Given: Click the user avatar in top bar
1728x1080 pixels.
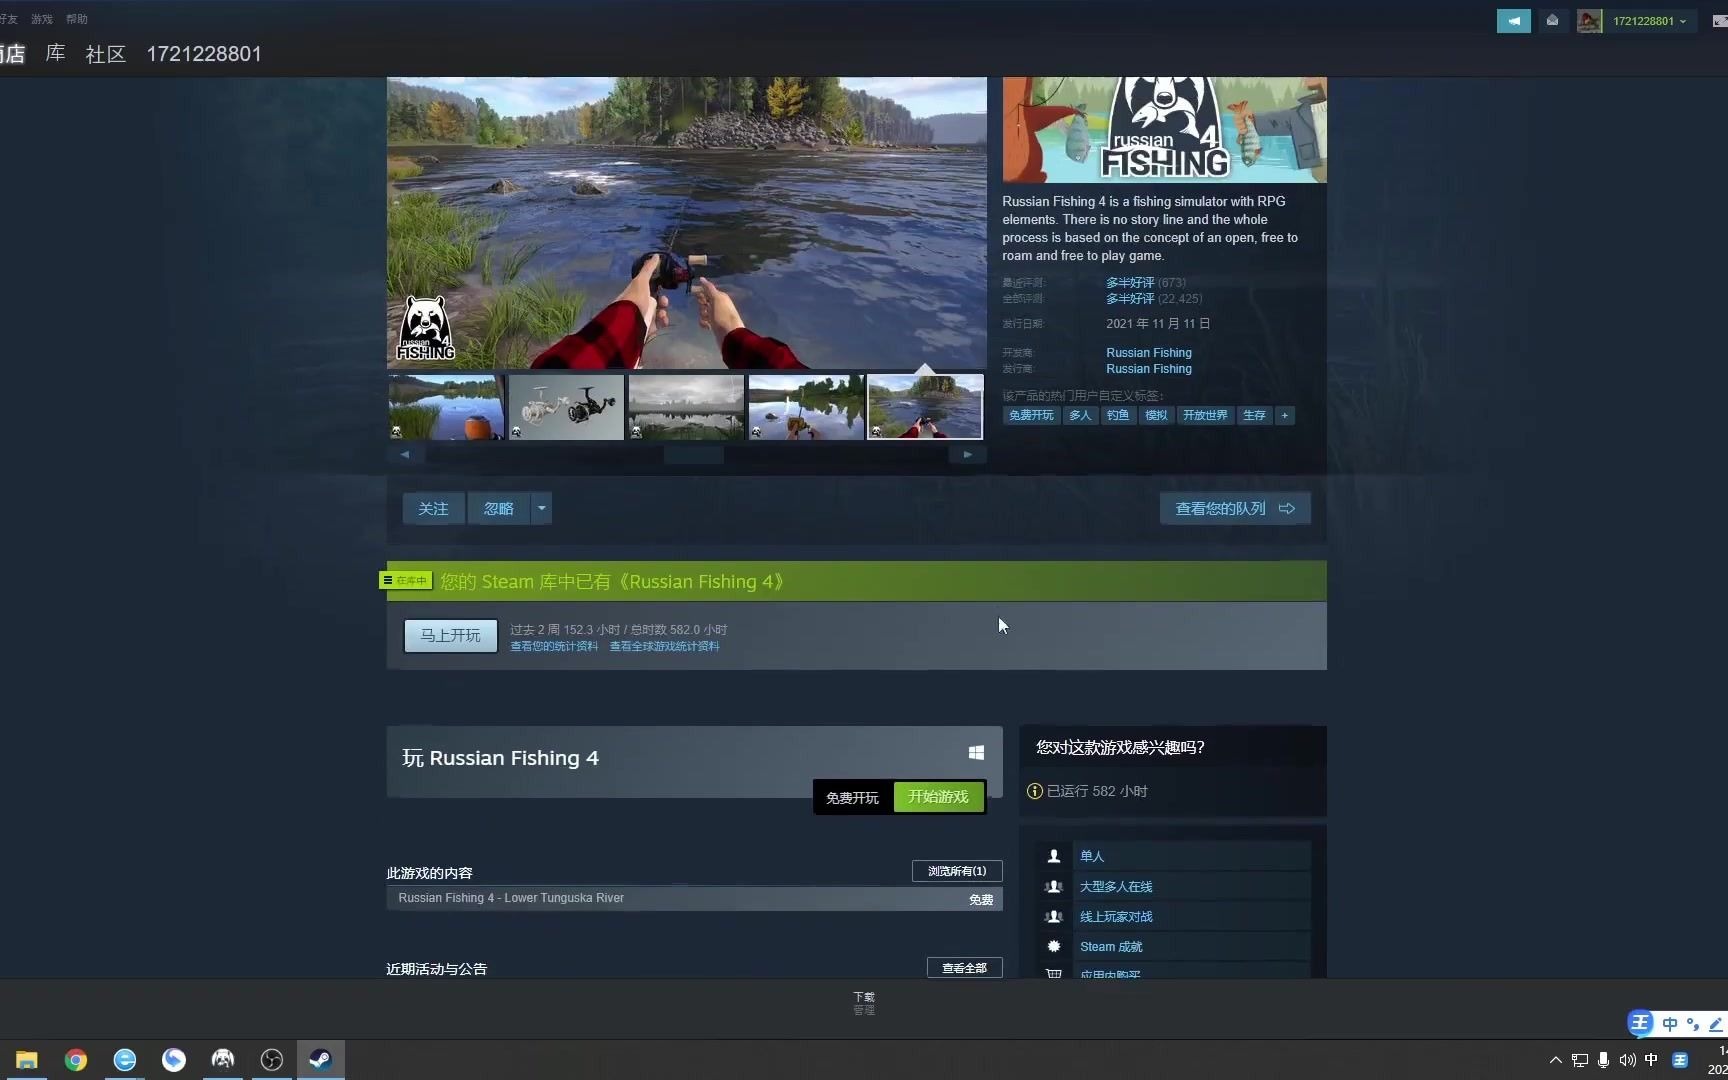Looking at the screenshot, I should click(x=1589, y=21).
